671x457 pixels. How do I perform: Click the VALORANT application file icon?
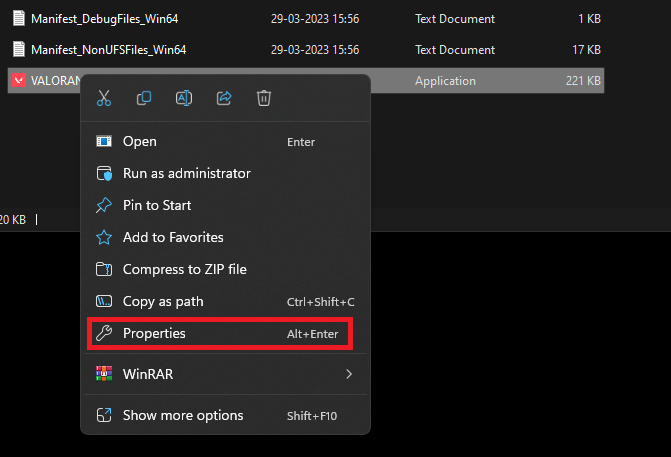click(18, 80)
